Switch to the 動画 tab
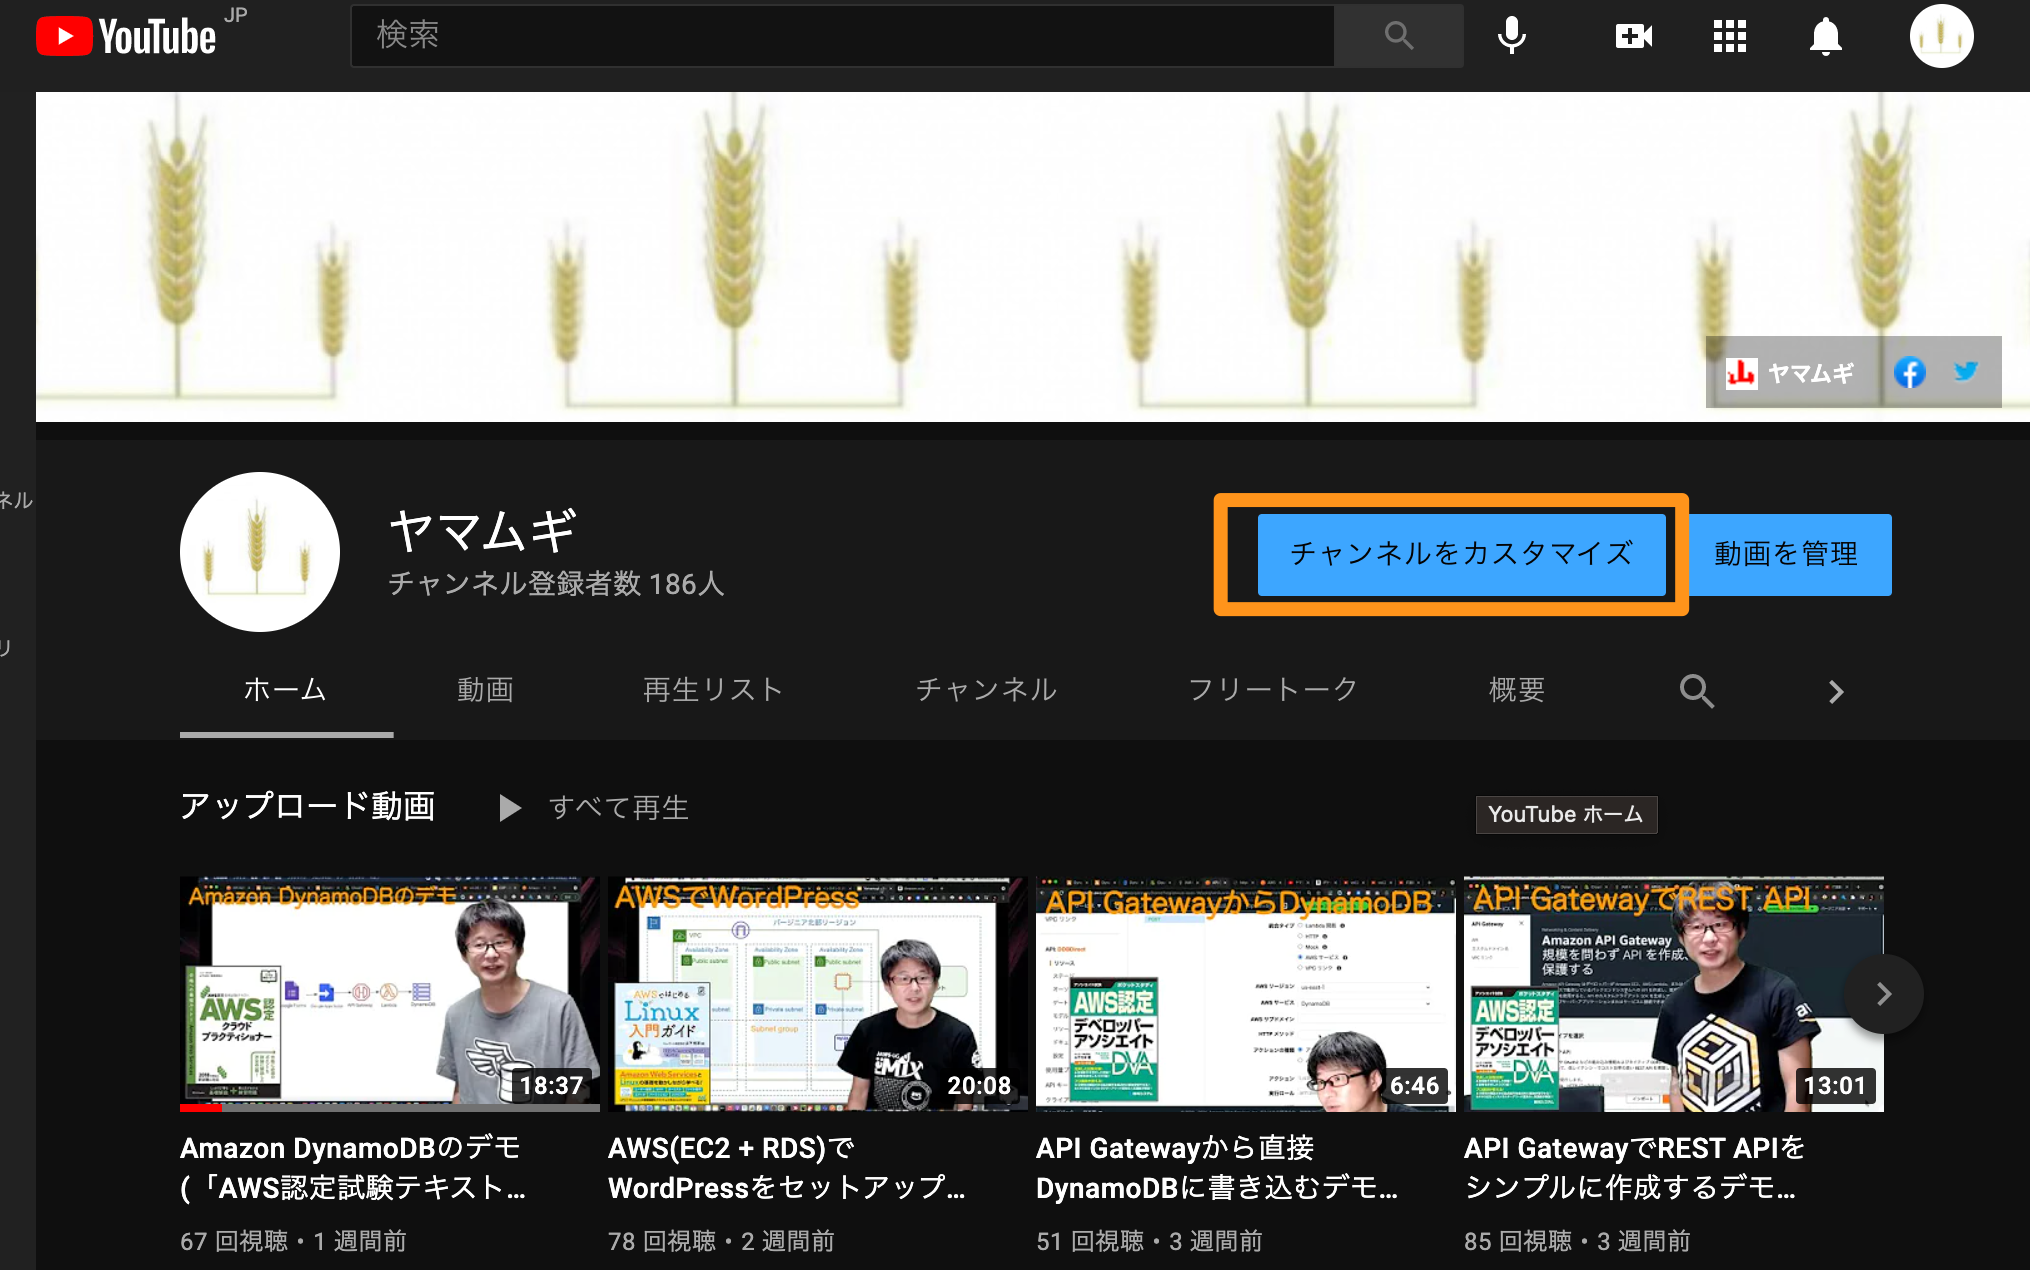Image resolution: width=2030 pixels, height=1270 pixels. 485,690
